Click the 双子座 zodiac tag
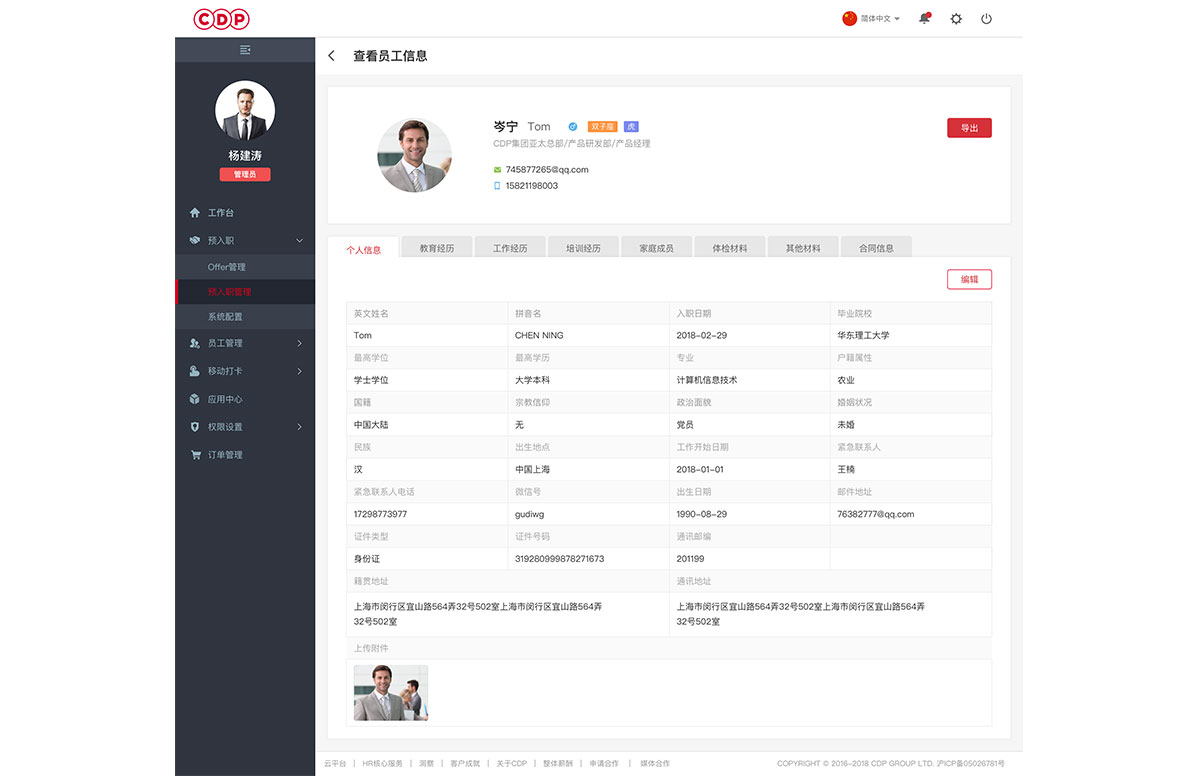 point(602,127)
